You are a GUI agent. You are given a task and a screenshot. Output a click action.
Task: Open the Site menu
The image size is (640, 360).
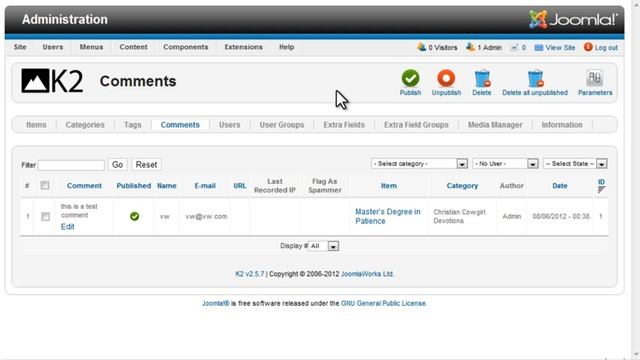20,47
